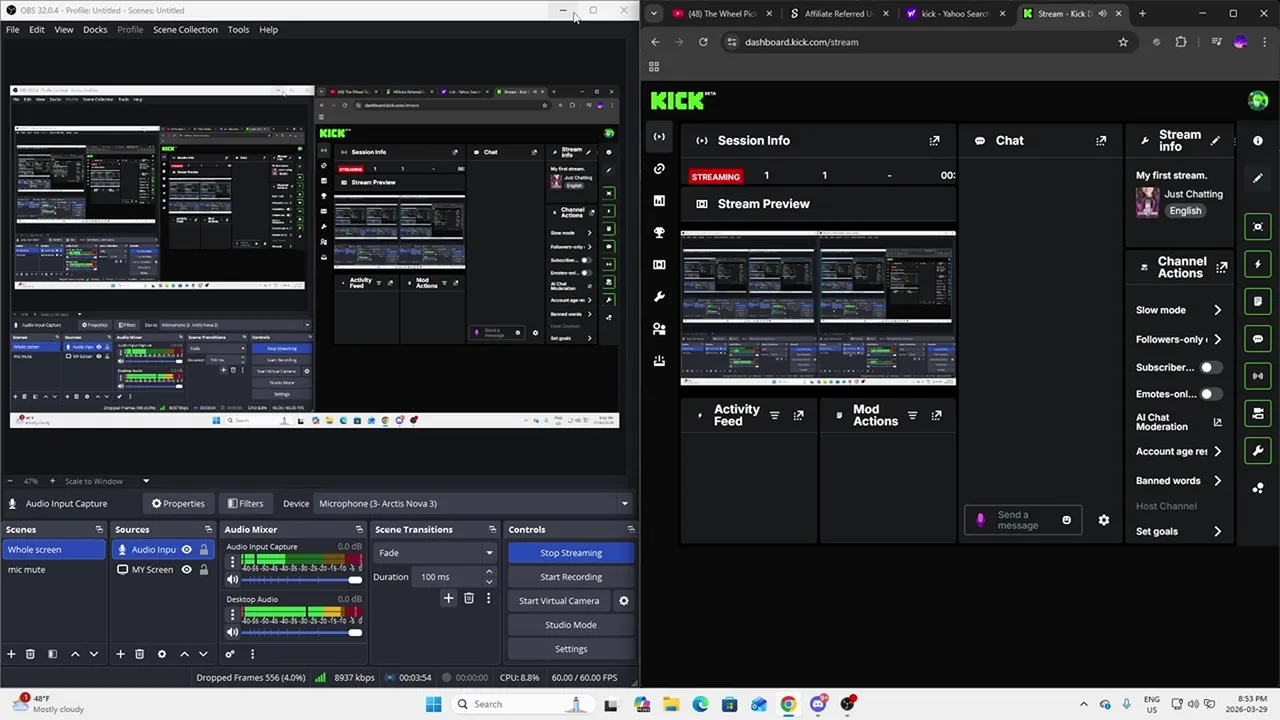
Task: Open the OBS Edit menu
Action: click(x=36, y=29)
